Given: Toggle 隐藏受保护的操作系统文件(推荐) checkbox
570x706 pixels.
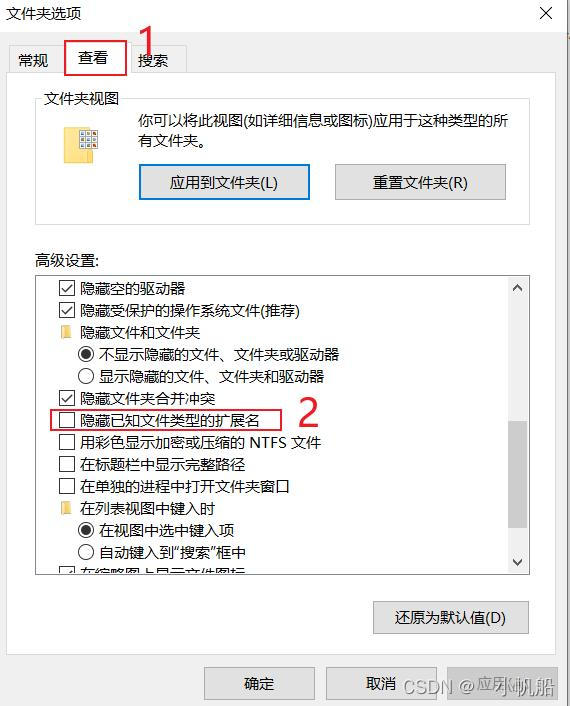Looking at the screenshot, I should [67, 310].
